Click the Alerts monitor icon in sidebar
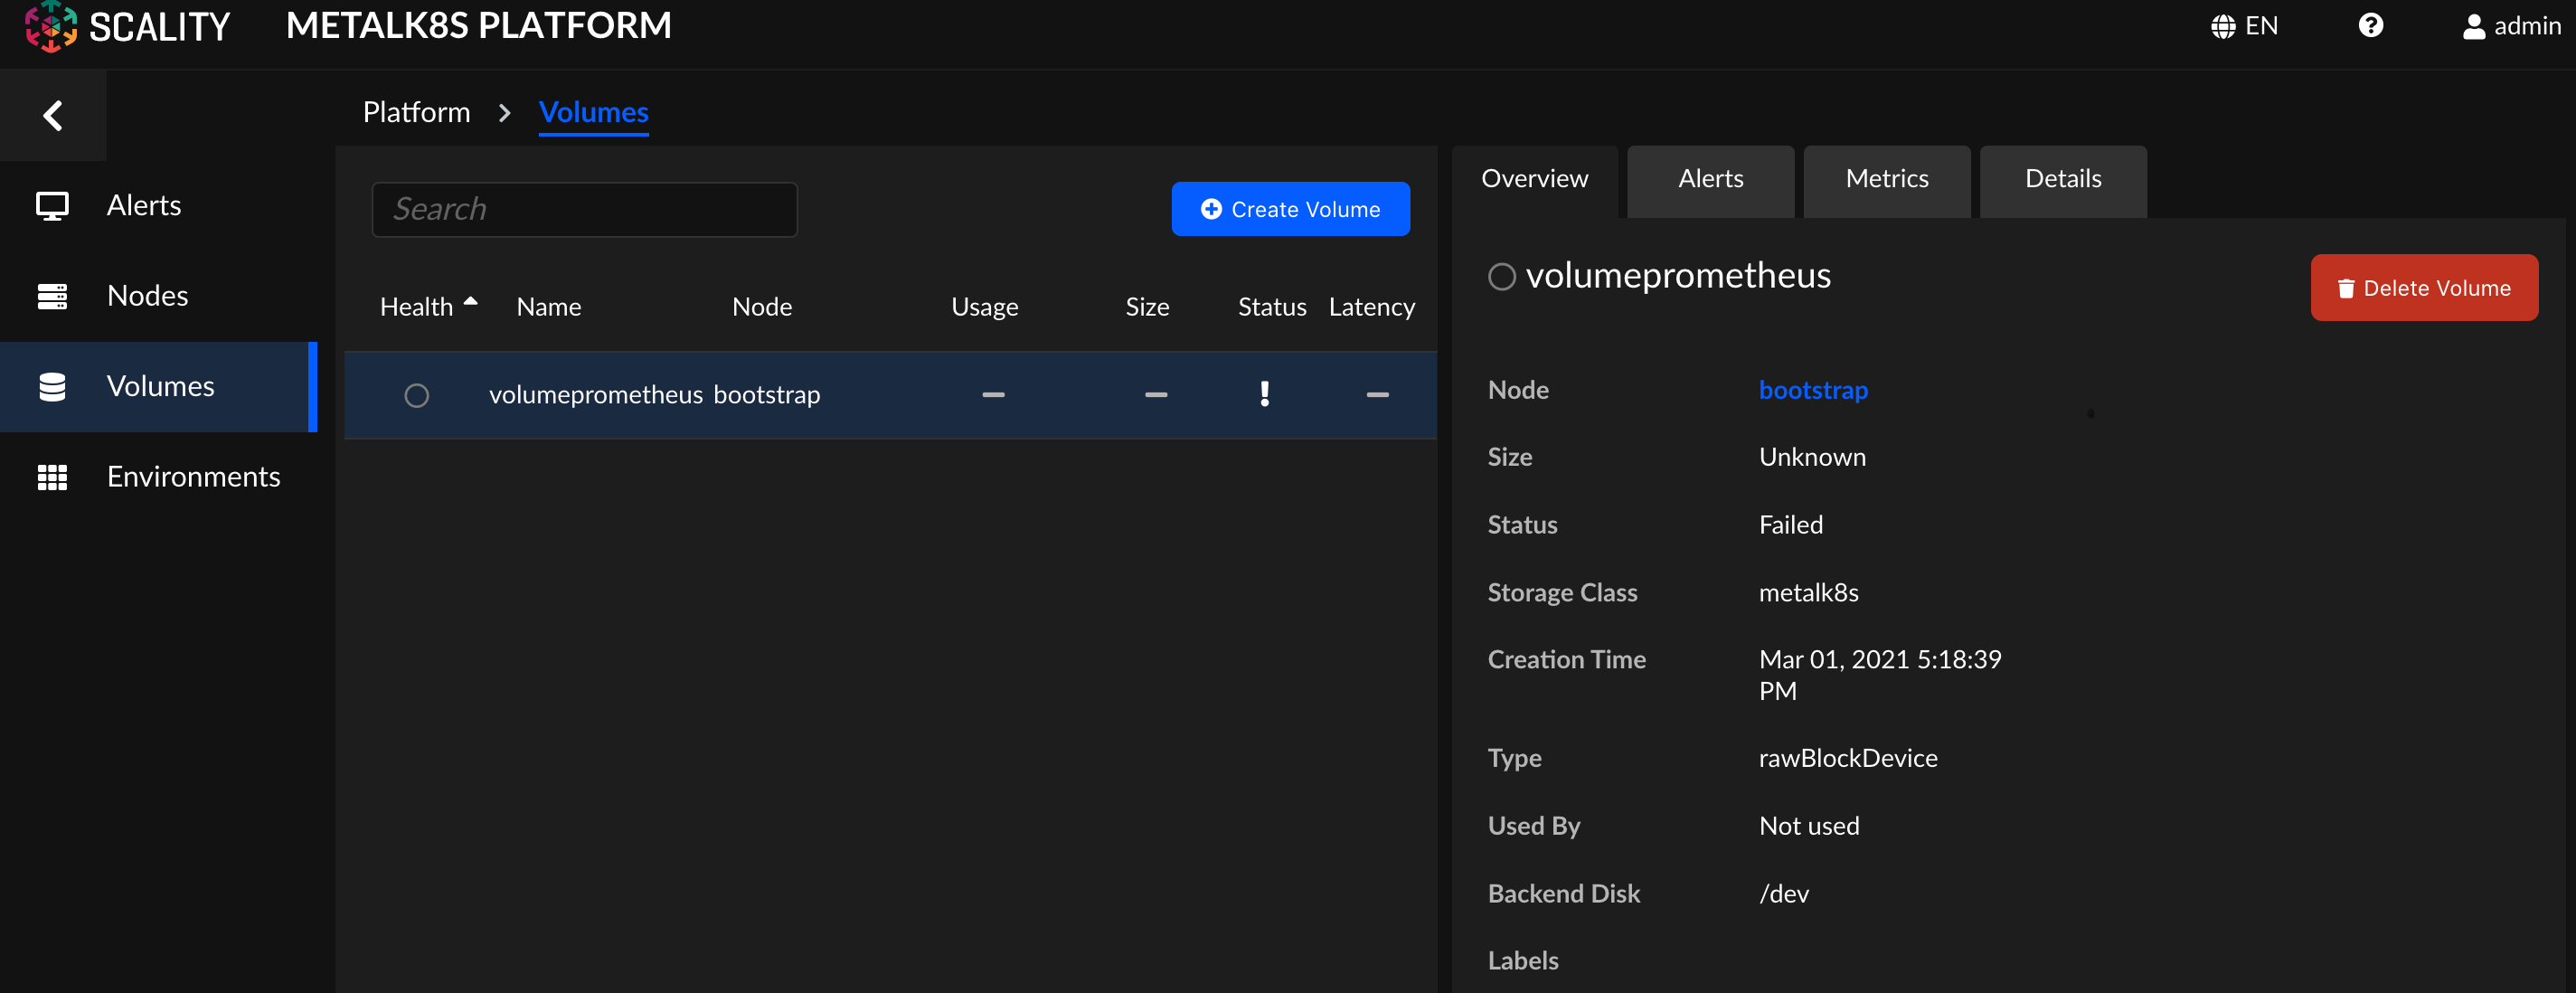This screenshot has width=2576, height=993. (x=52, y=206)
